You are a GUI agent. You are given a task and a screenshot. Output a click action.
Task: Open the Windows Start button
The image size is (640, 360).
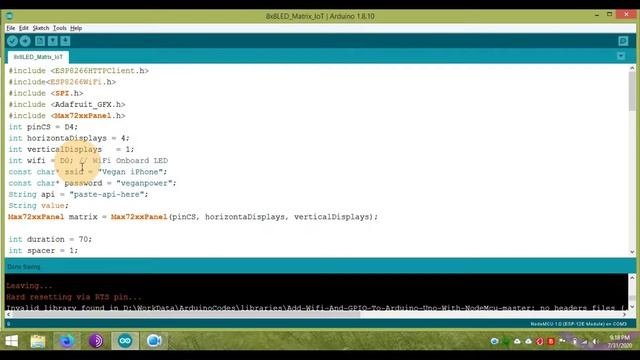11,341
